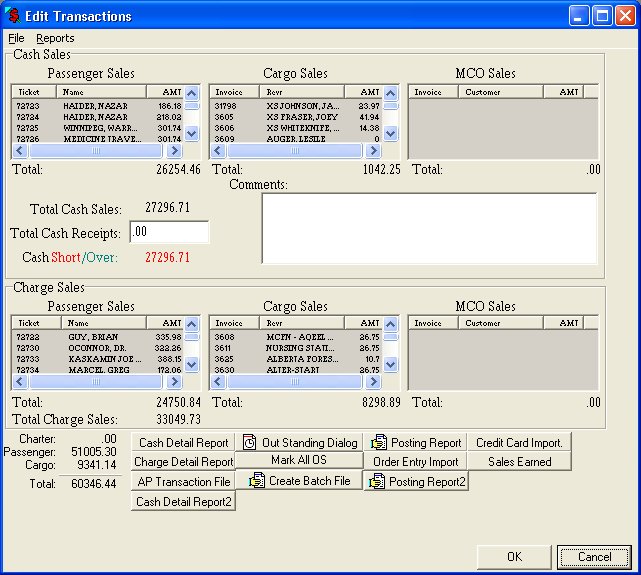
Task: Click the Cash Detail Report button
Action: coord(183,443)
